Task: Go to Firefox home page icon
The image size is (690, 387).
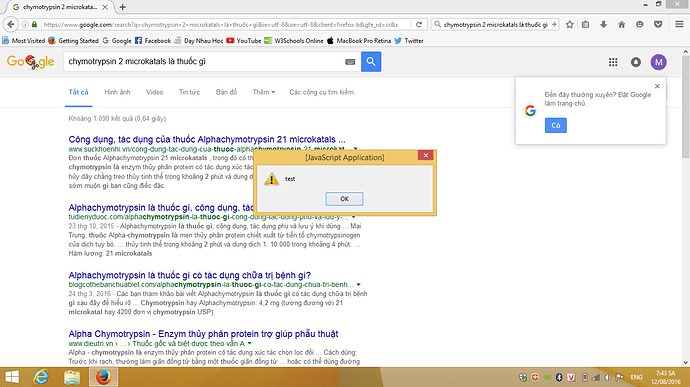Action: pos(621,25)
